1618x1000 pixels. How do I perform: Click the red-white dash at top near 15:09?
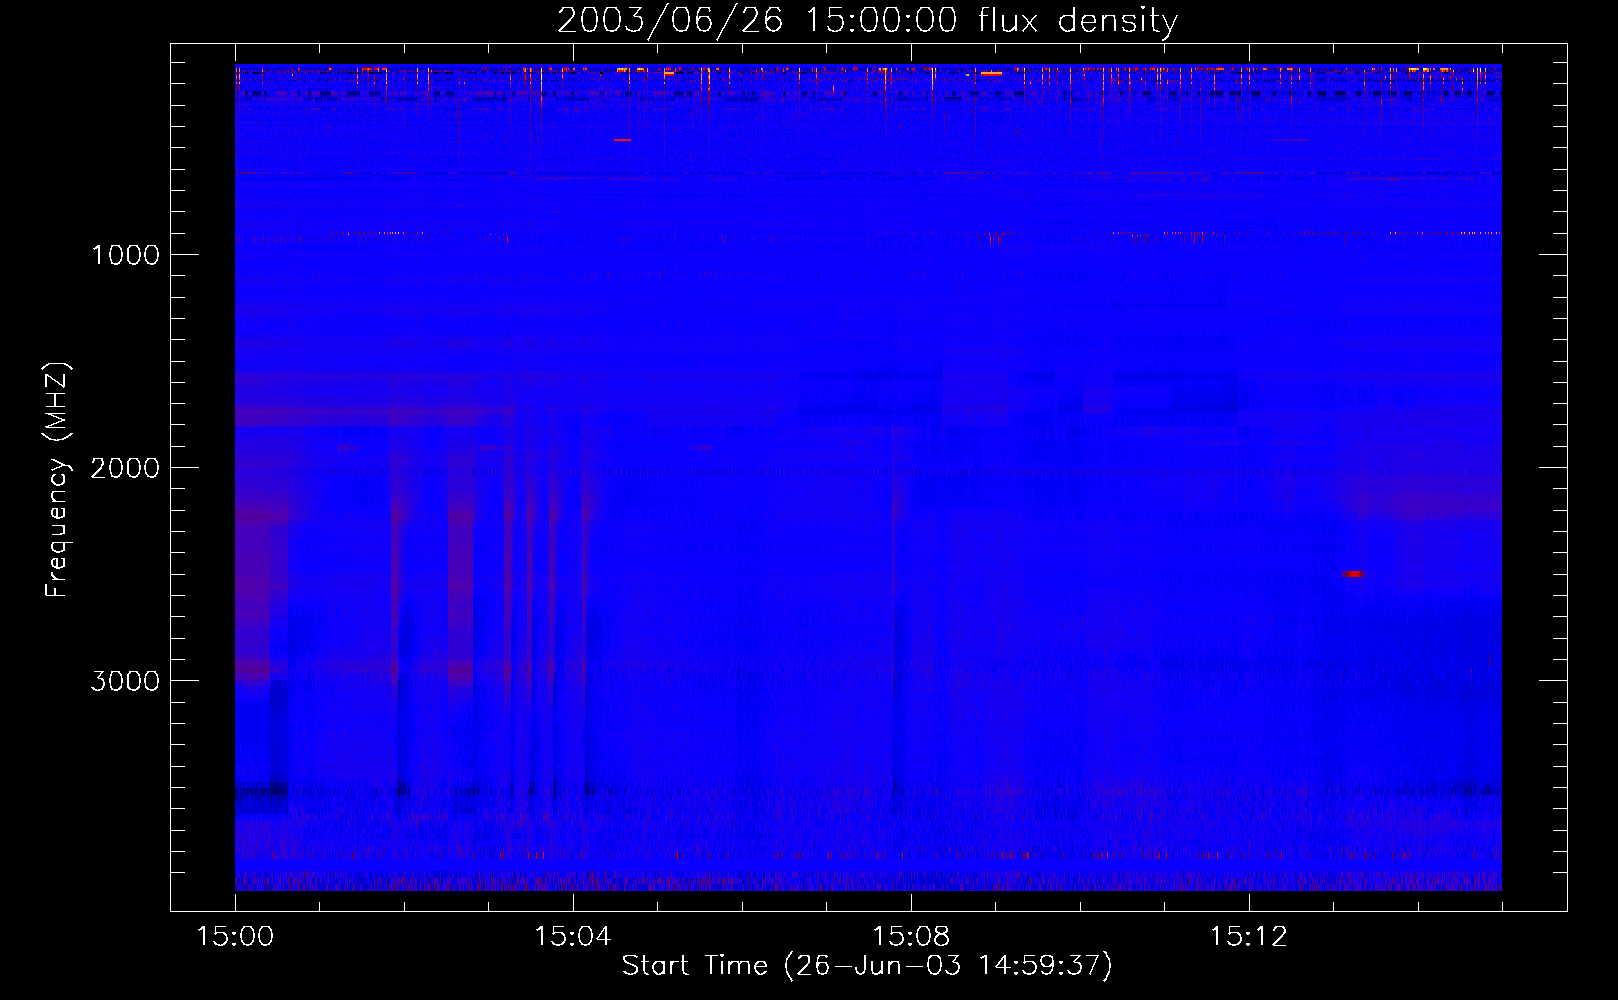tap(991, 73)
